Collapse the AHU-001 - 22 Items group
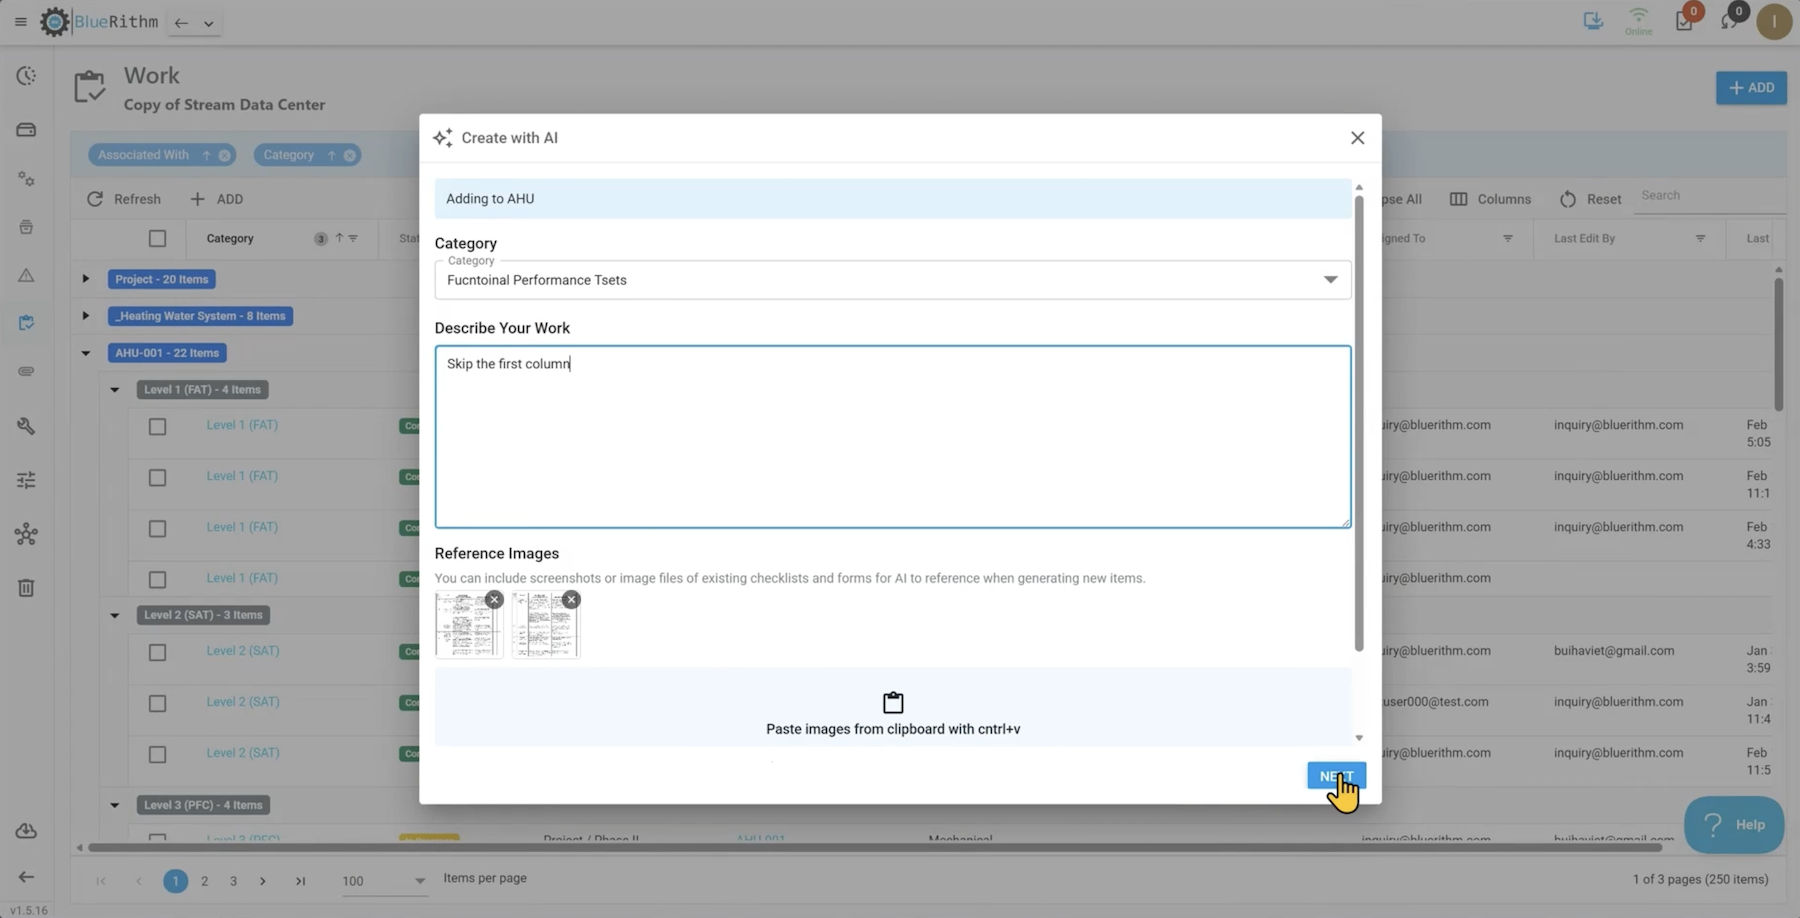The width and height of the screenshot is (1800, 918). 86,353
